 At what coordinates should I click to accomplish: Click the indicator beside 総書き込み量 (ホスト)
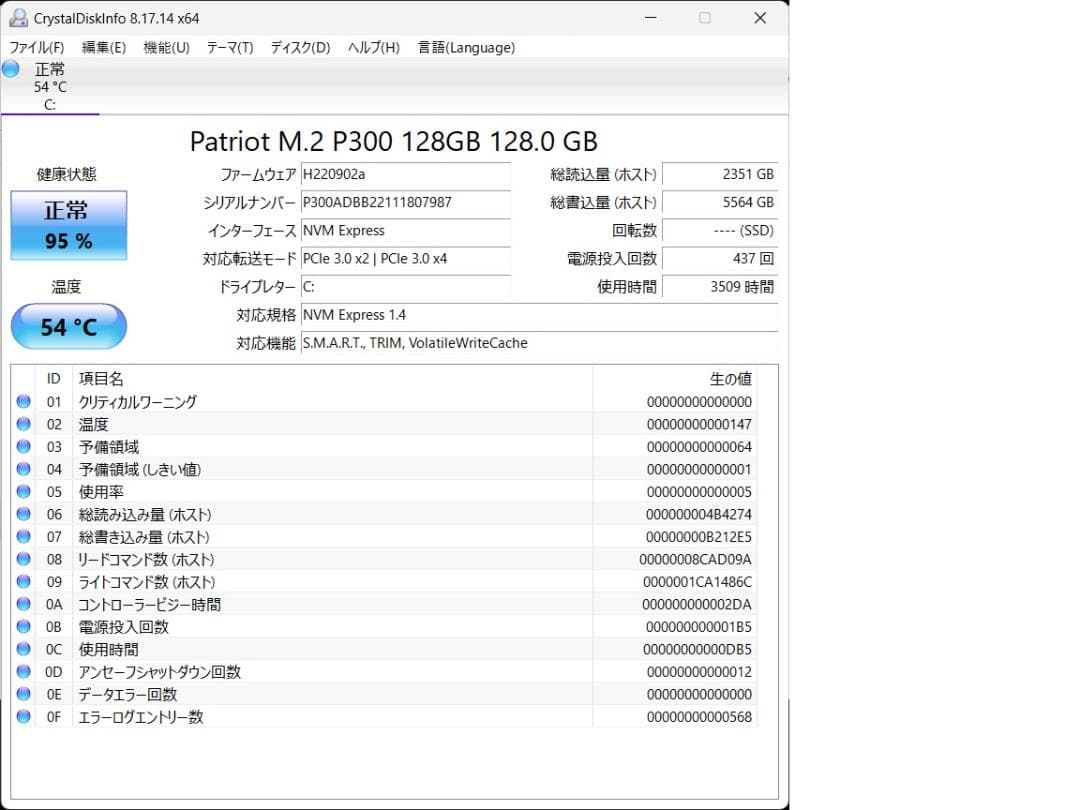23,536
